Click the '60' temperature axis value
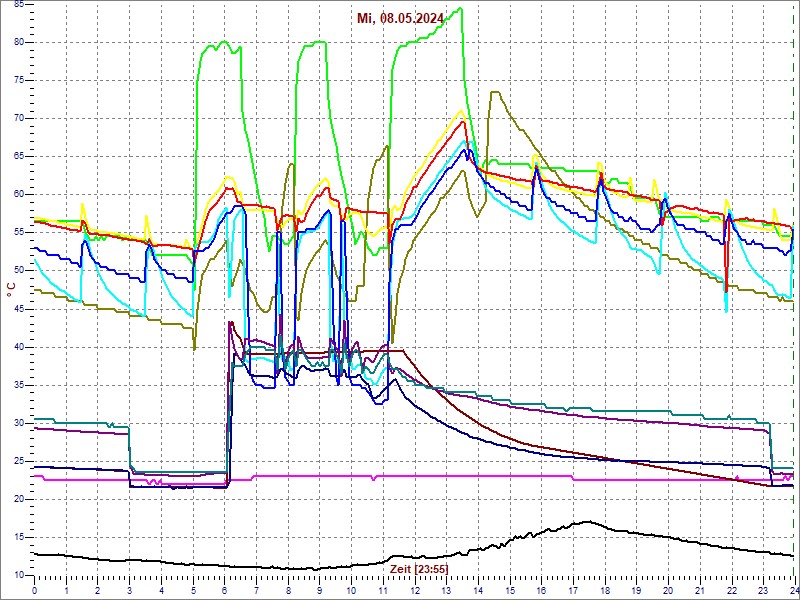The image size is (800, 600). [19, 194]
